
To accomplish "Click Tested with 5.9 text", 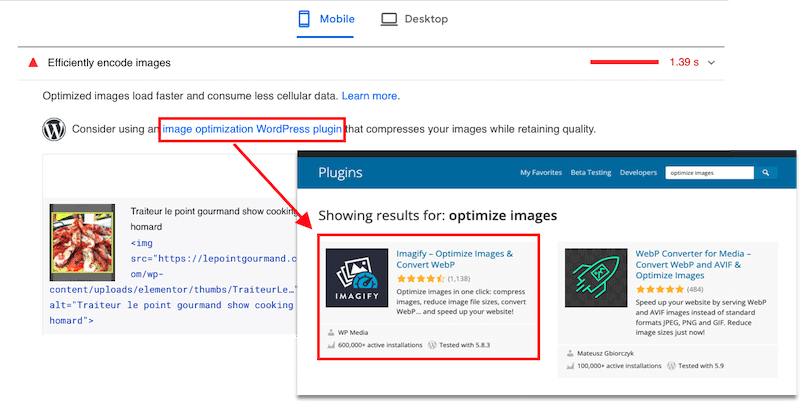I will click(x=701, y=366).
